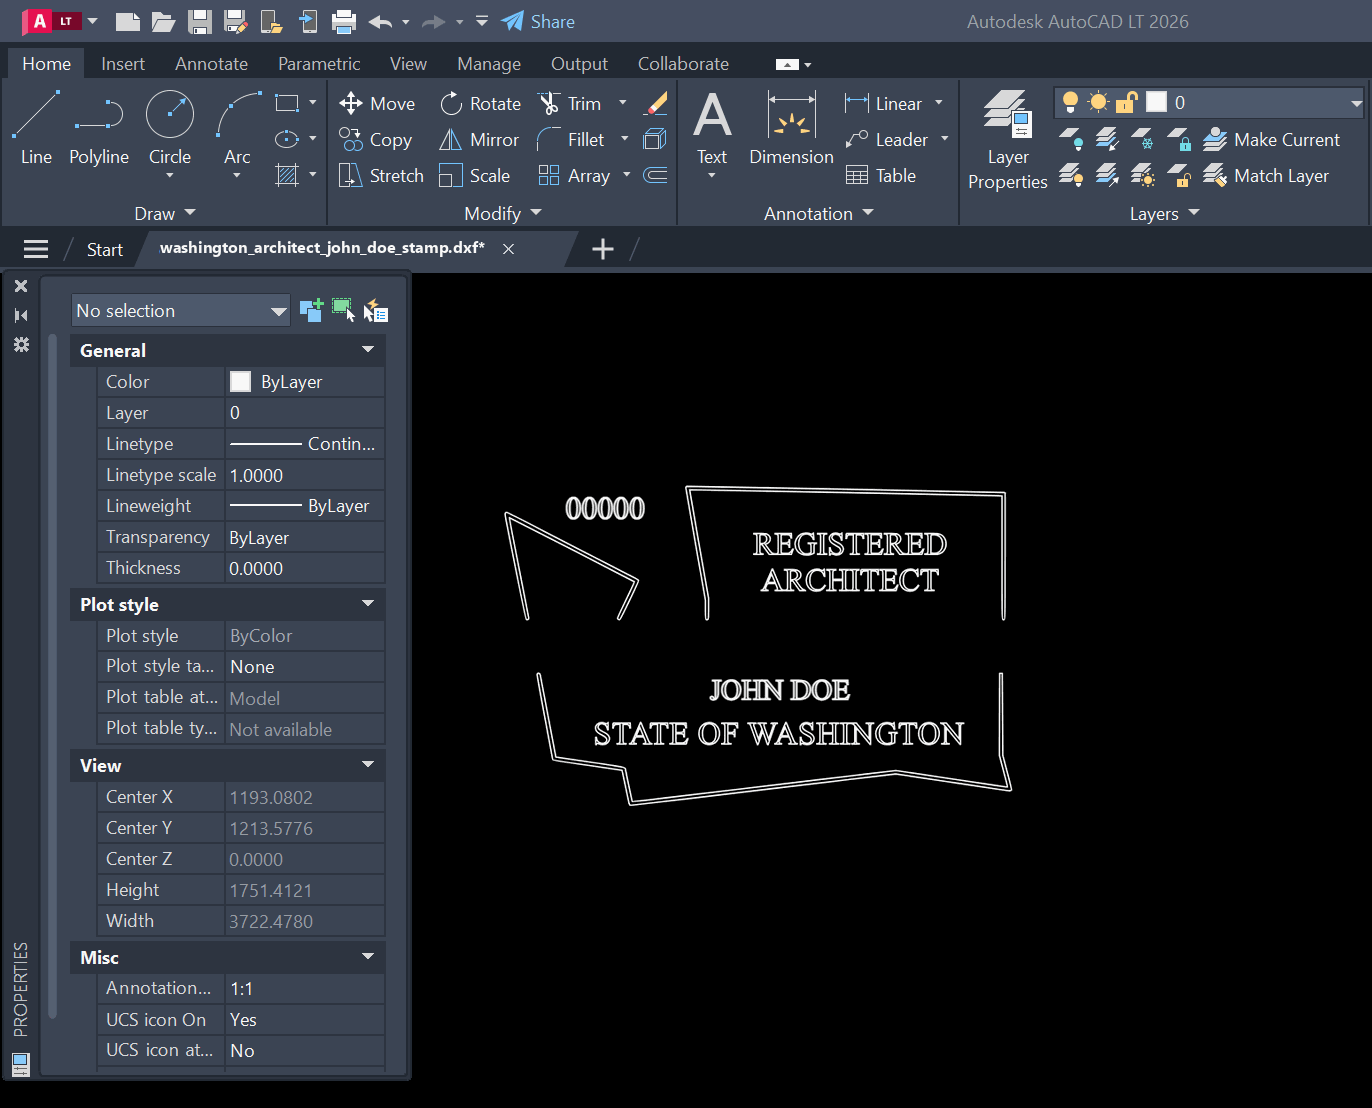
Task: Toggle layer 0 lock icon
Action: point(1127,101)
